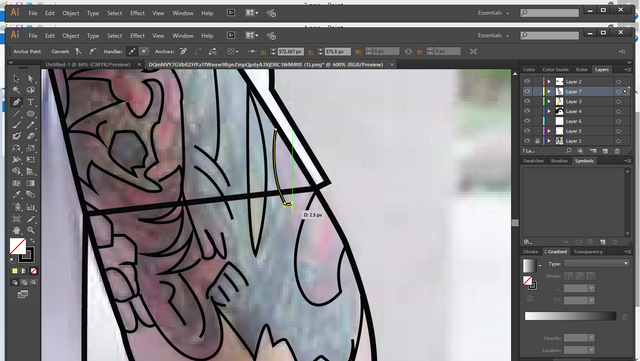
Task: Open the Essentials workspace dropdown
Action: coord(493,36)
